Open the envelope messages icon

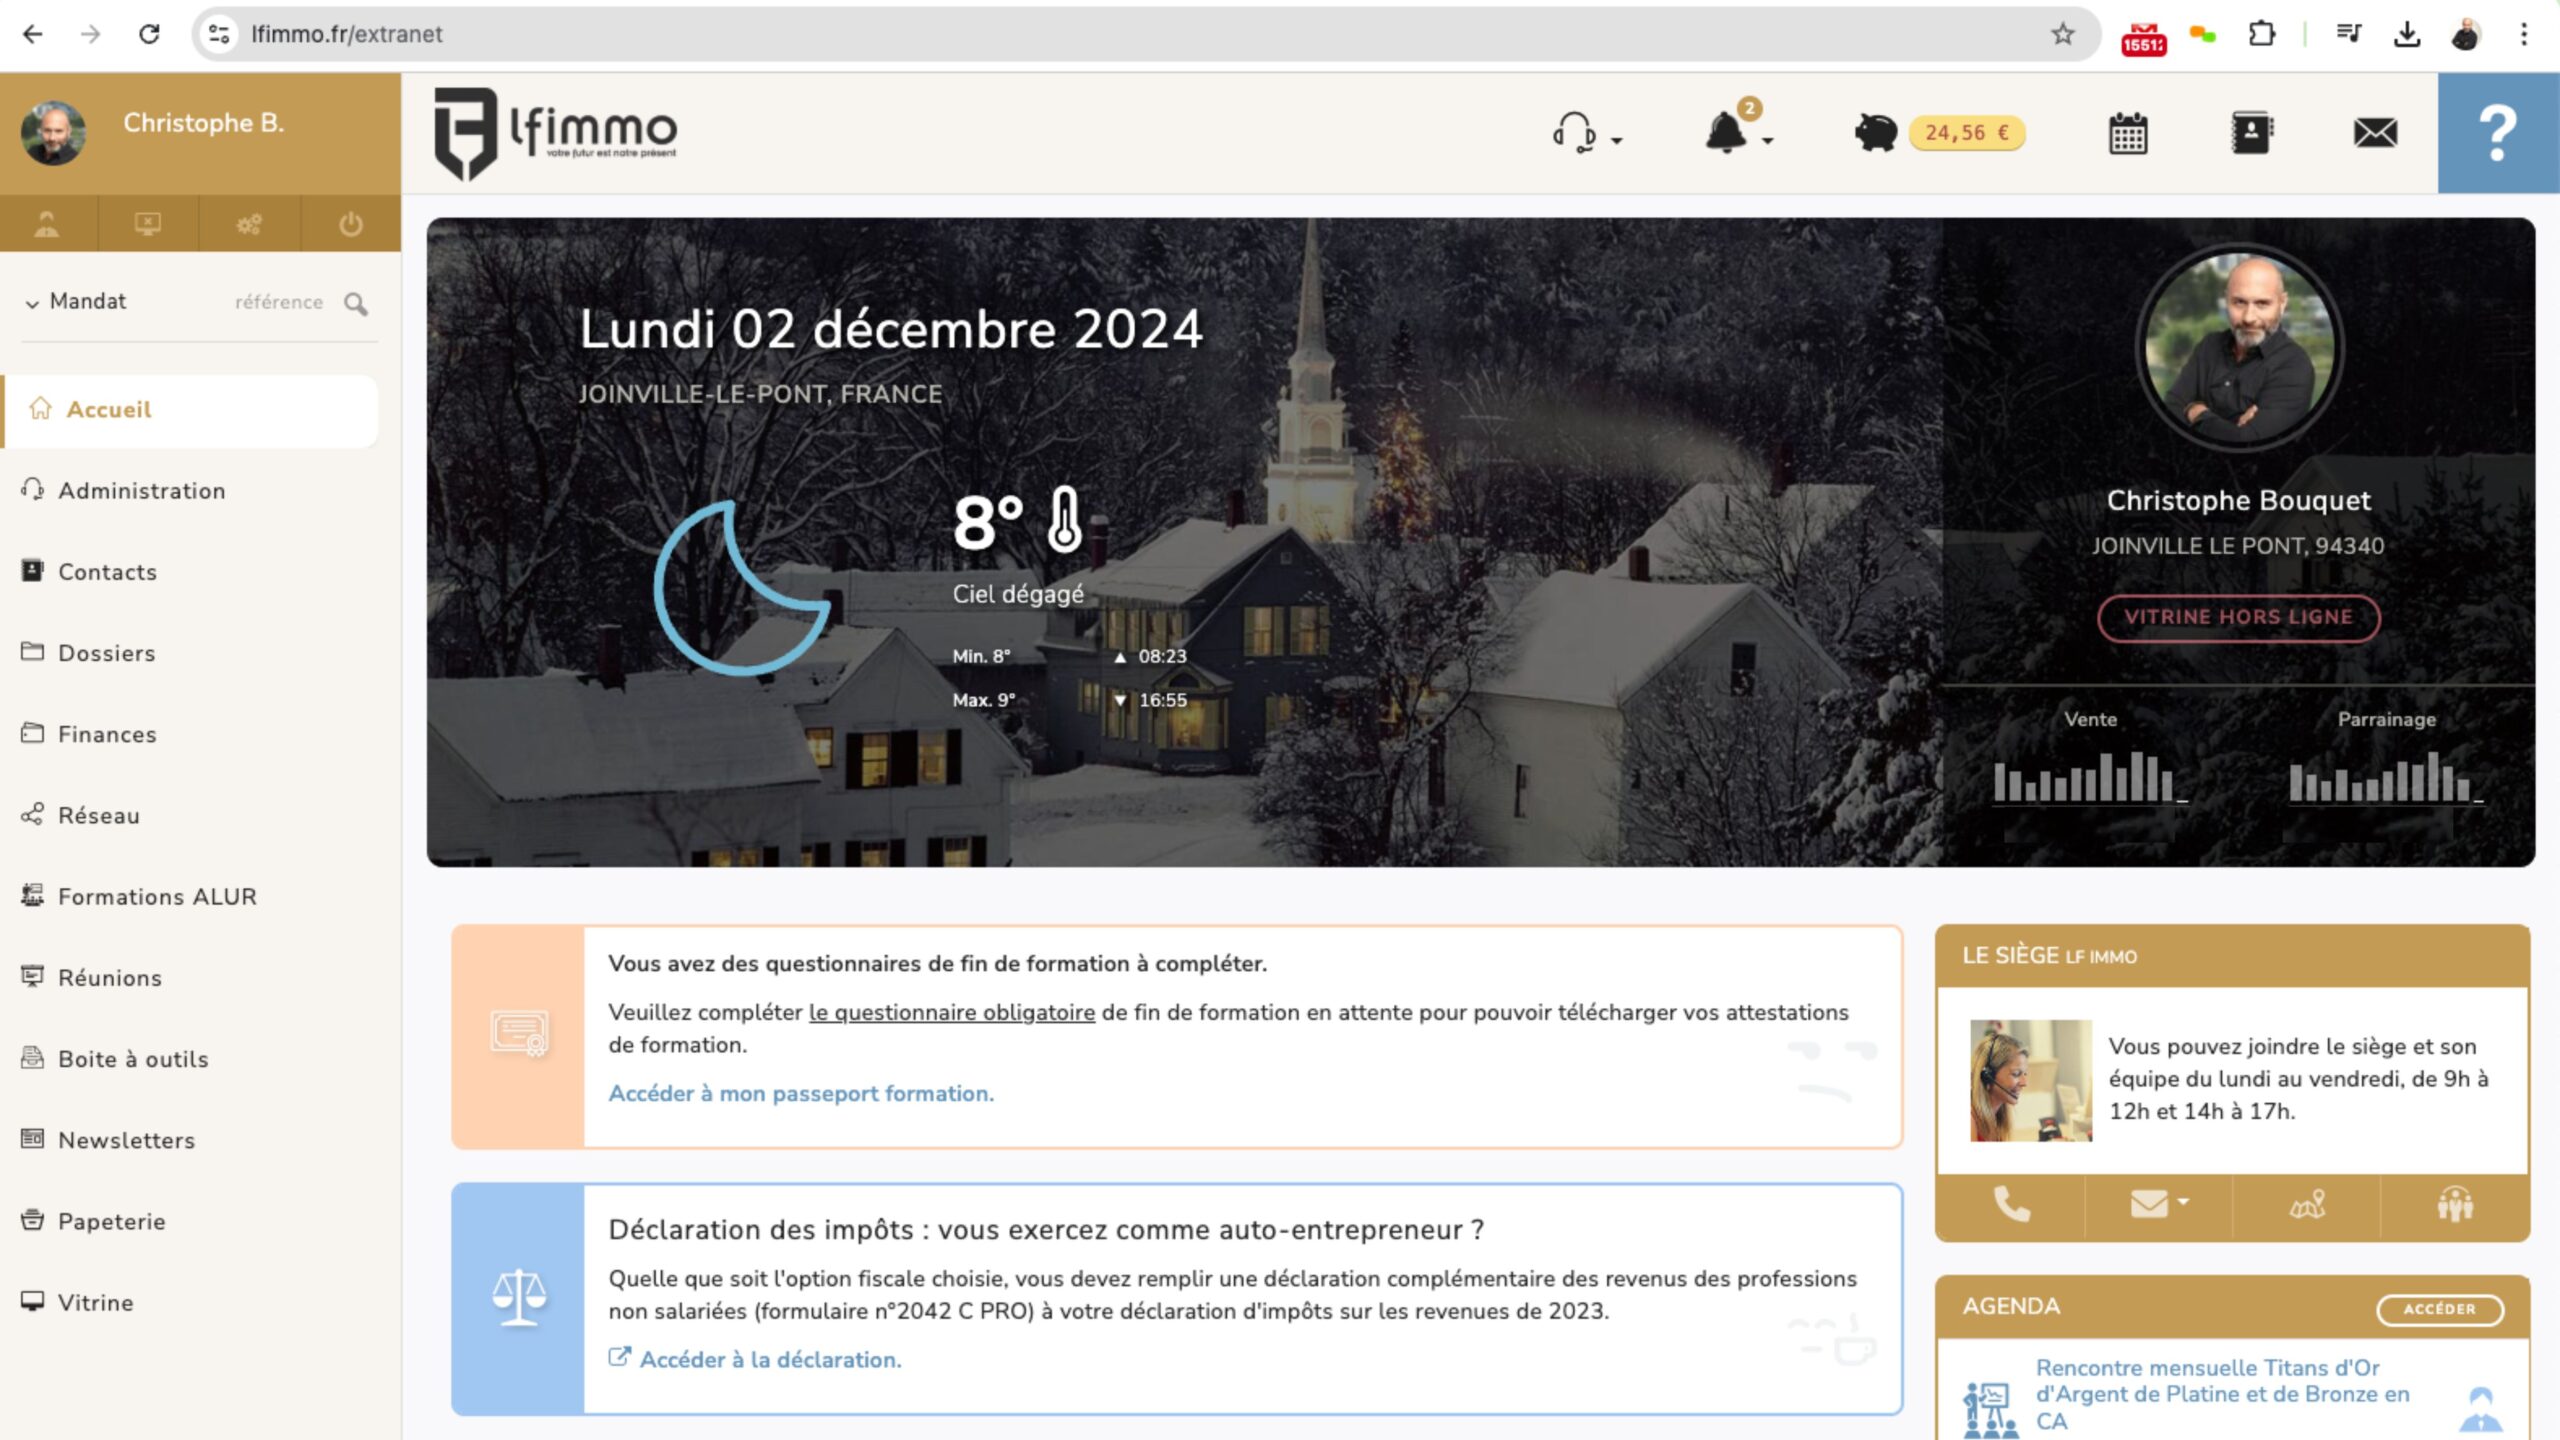pyautogui.click(x=2375, y=133)
